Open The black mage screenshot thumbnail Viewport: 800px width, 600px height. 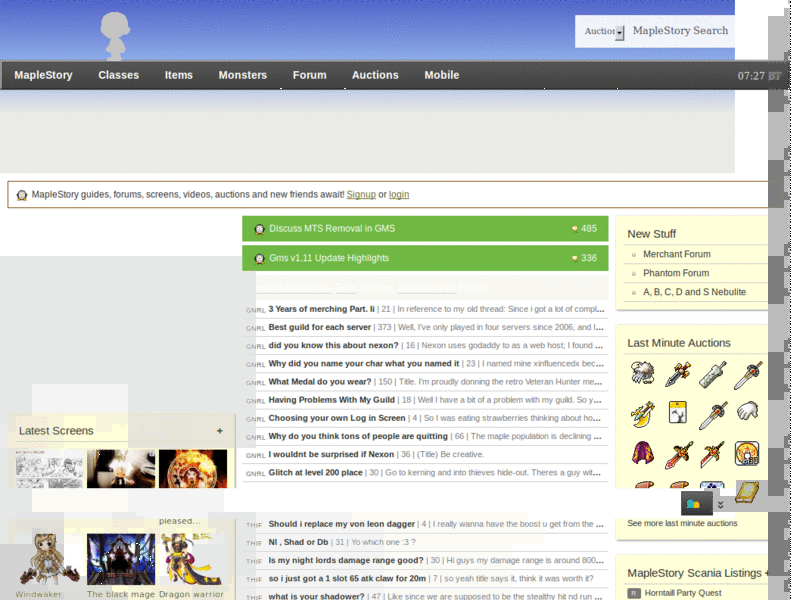tap(121, 559)
